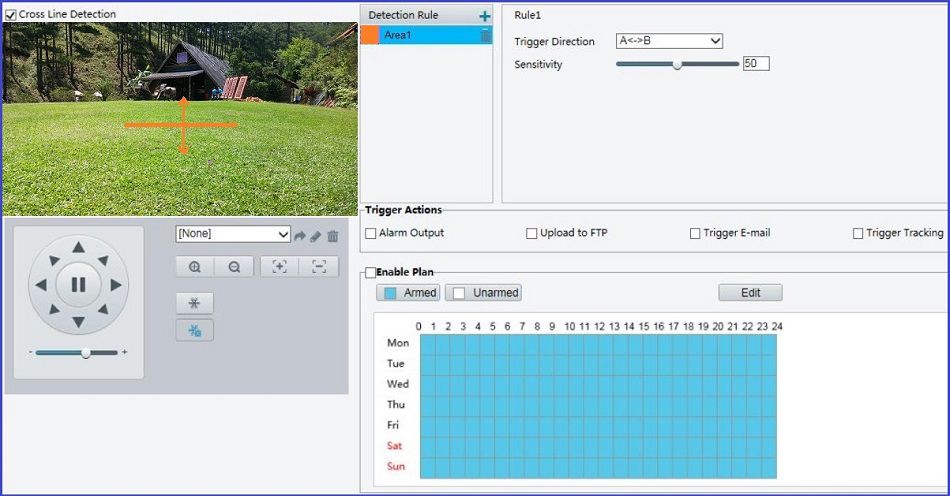950x496 pixels.
Task: Pan camera left with PTZ arrow
Action: (41, 285)
